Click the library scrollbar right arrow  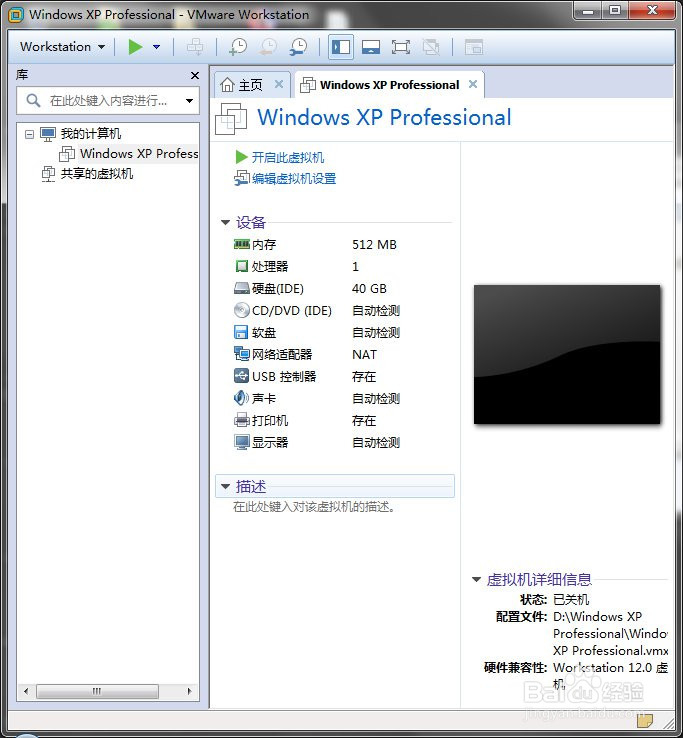189,691
